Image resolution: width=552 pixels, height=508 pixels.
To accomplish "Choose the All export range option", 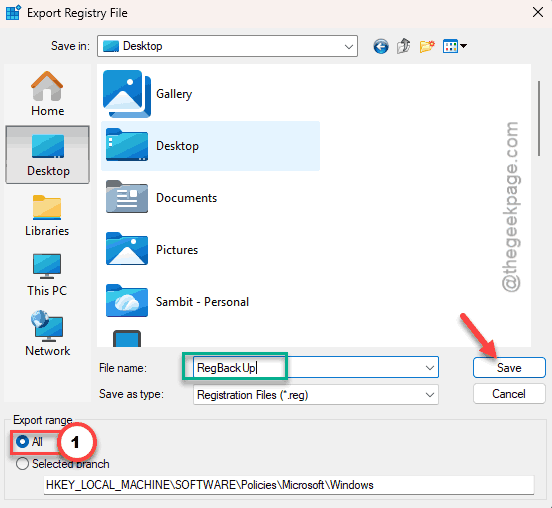I will coord(30,441).
